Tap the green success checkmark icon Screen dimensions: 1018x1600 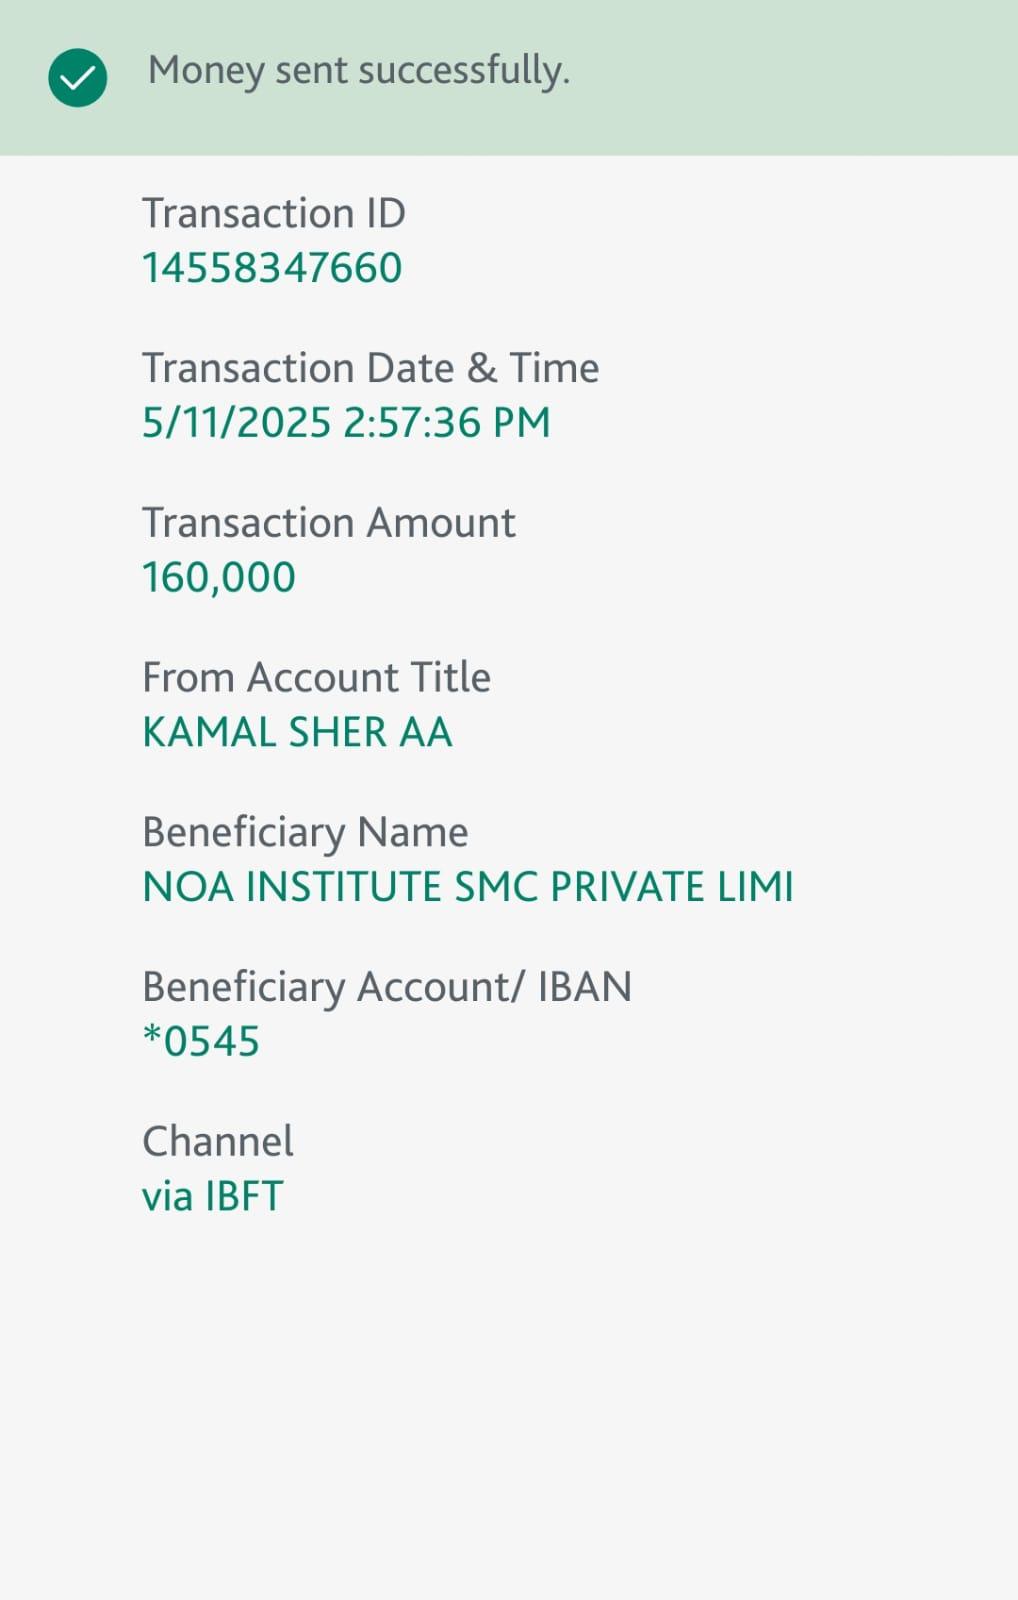coord(77,77)
